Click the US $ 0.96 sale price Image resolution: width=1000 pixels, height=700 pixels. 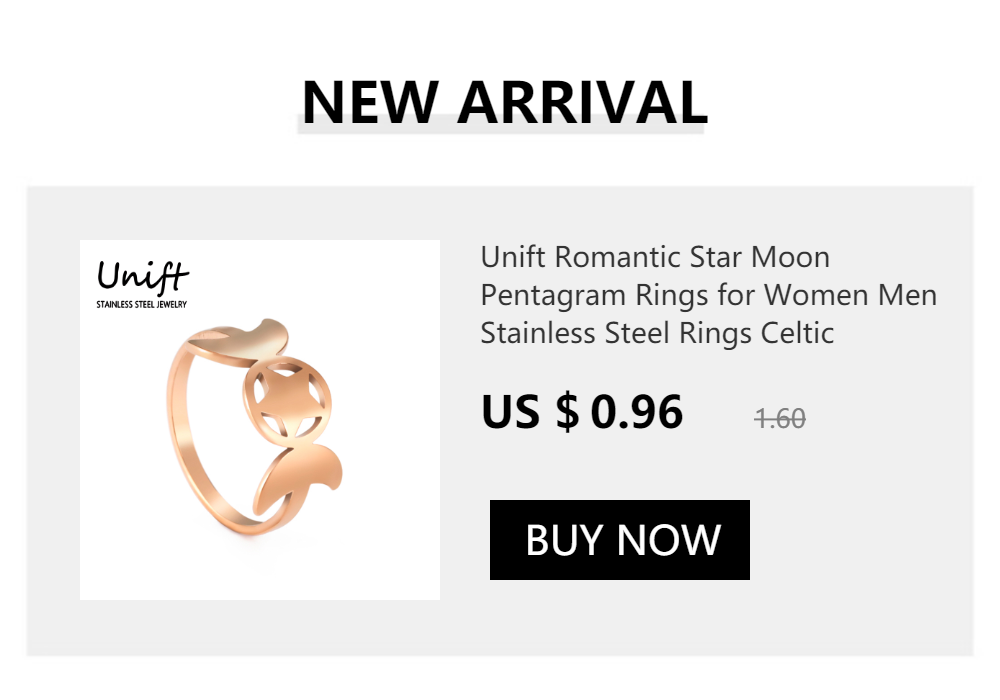pos(582,412)
